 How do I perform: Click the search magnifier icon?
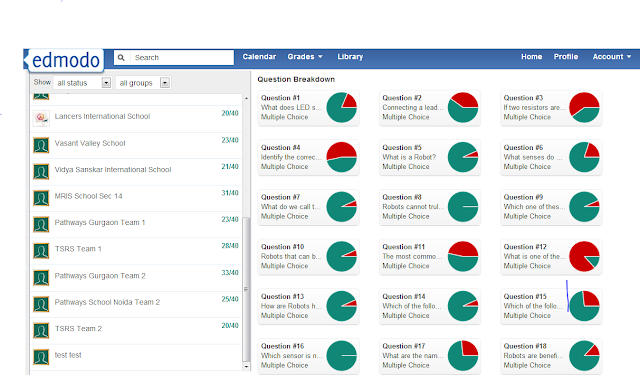pyautogui.click(x=121, y=58)
